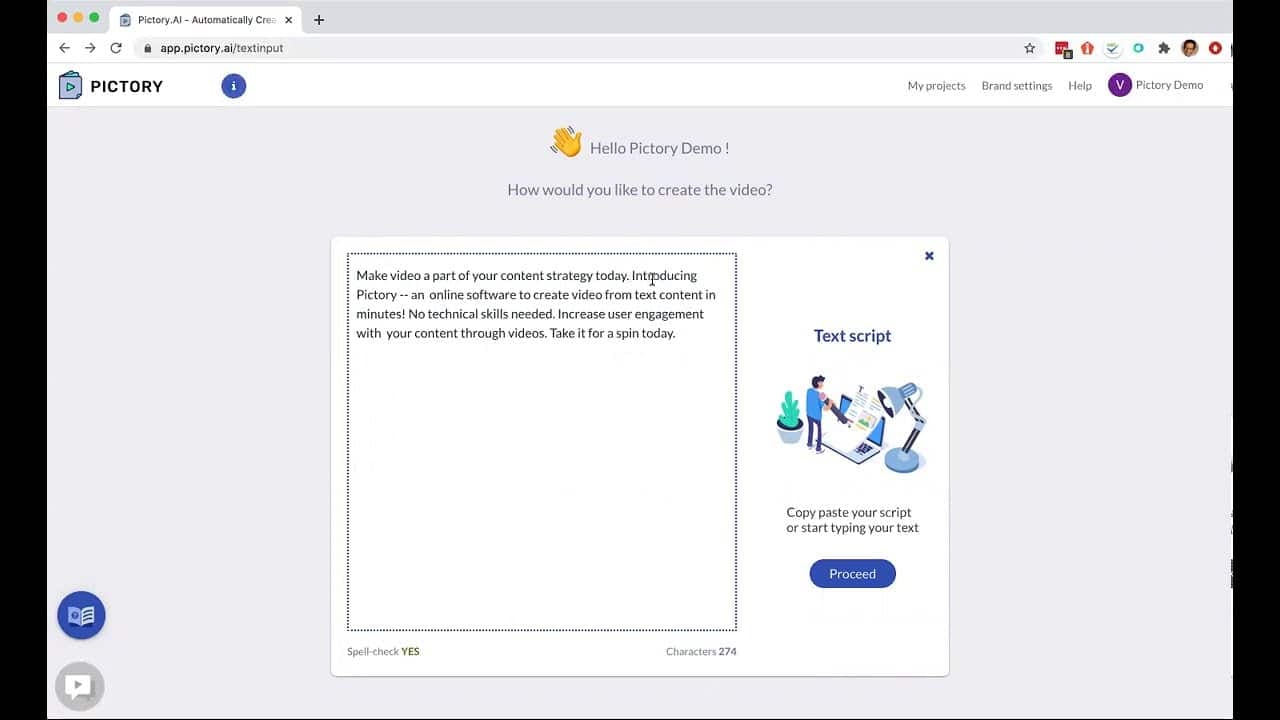Go back with the browser back arrow

[x=65, y=48]
